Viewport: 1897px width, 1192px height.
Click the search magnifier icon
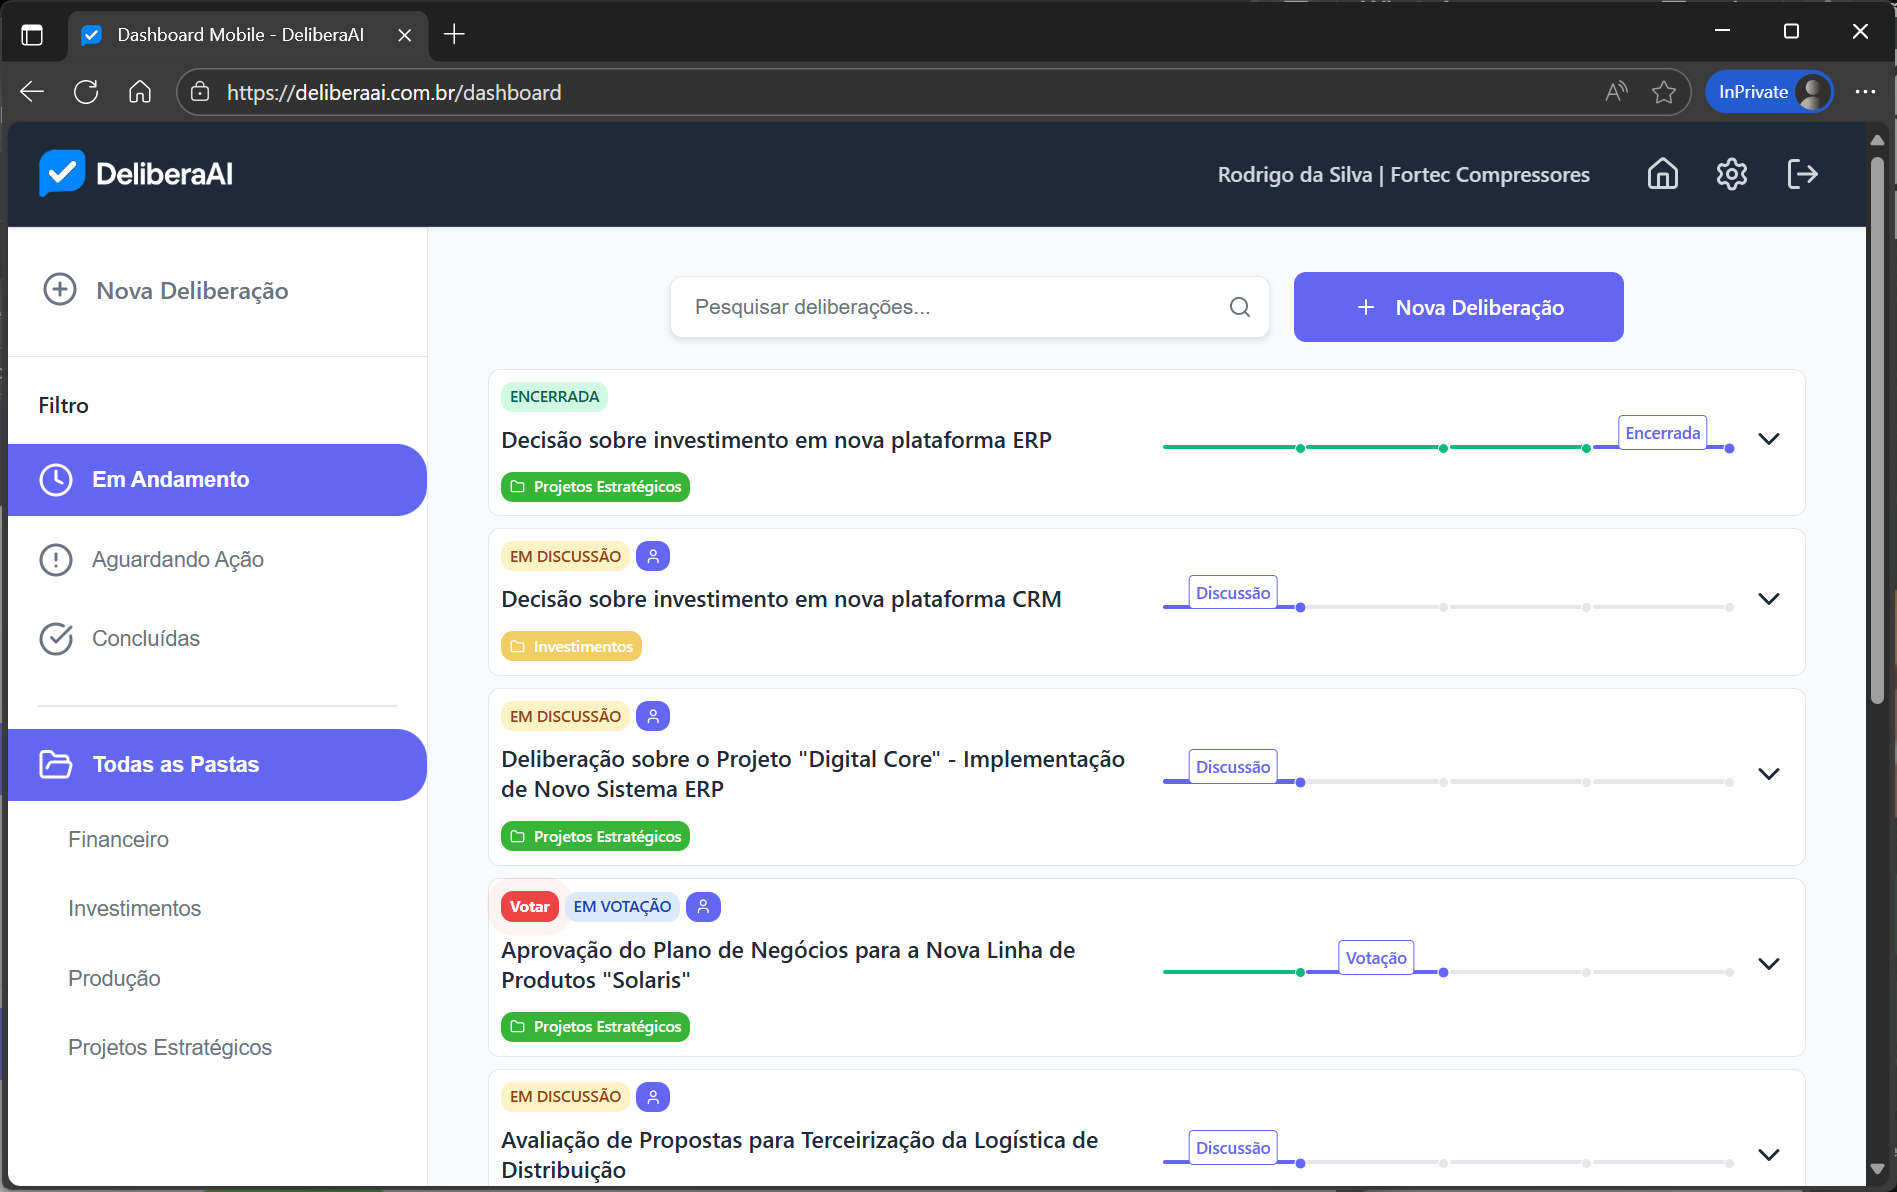[x=1239, y=307]
